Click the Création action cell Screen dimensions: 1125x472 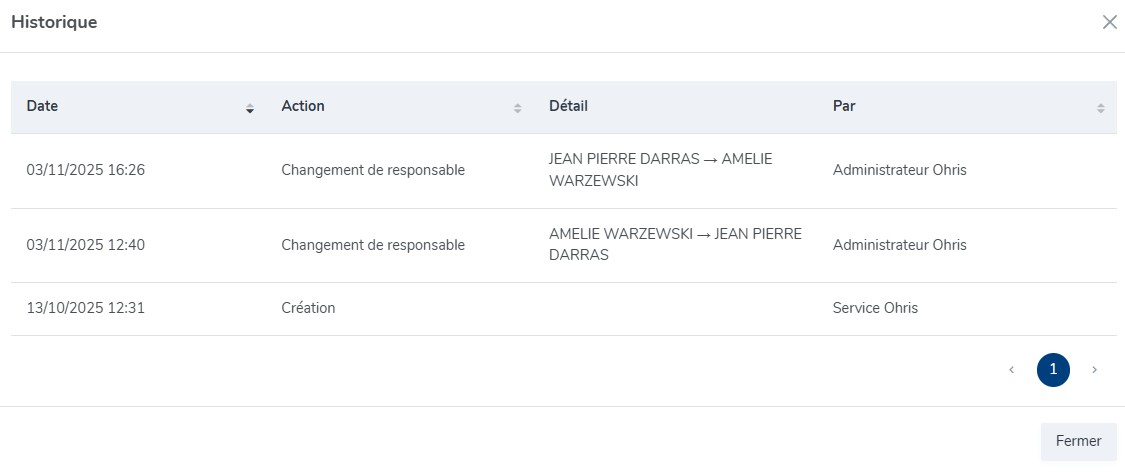[308, 308]
